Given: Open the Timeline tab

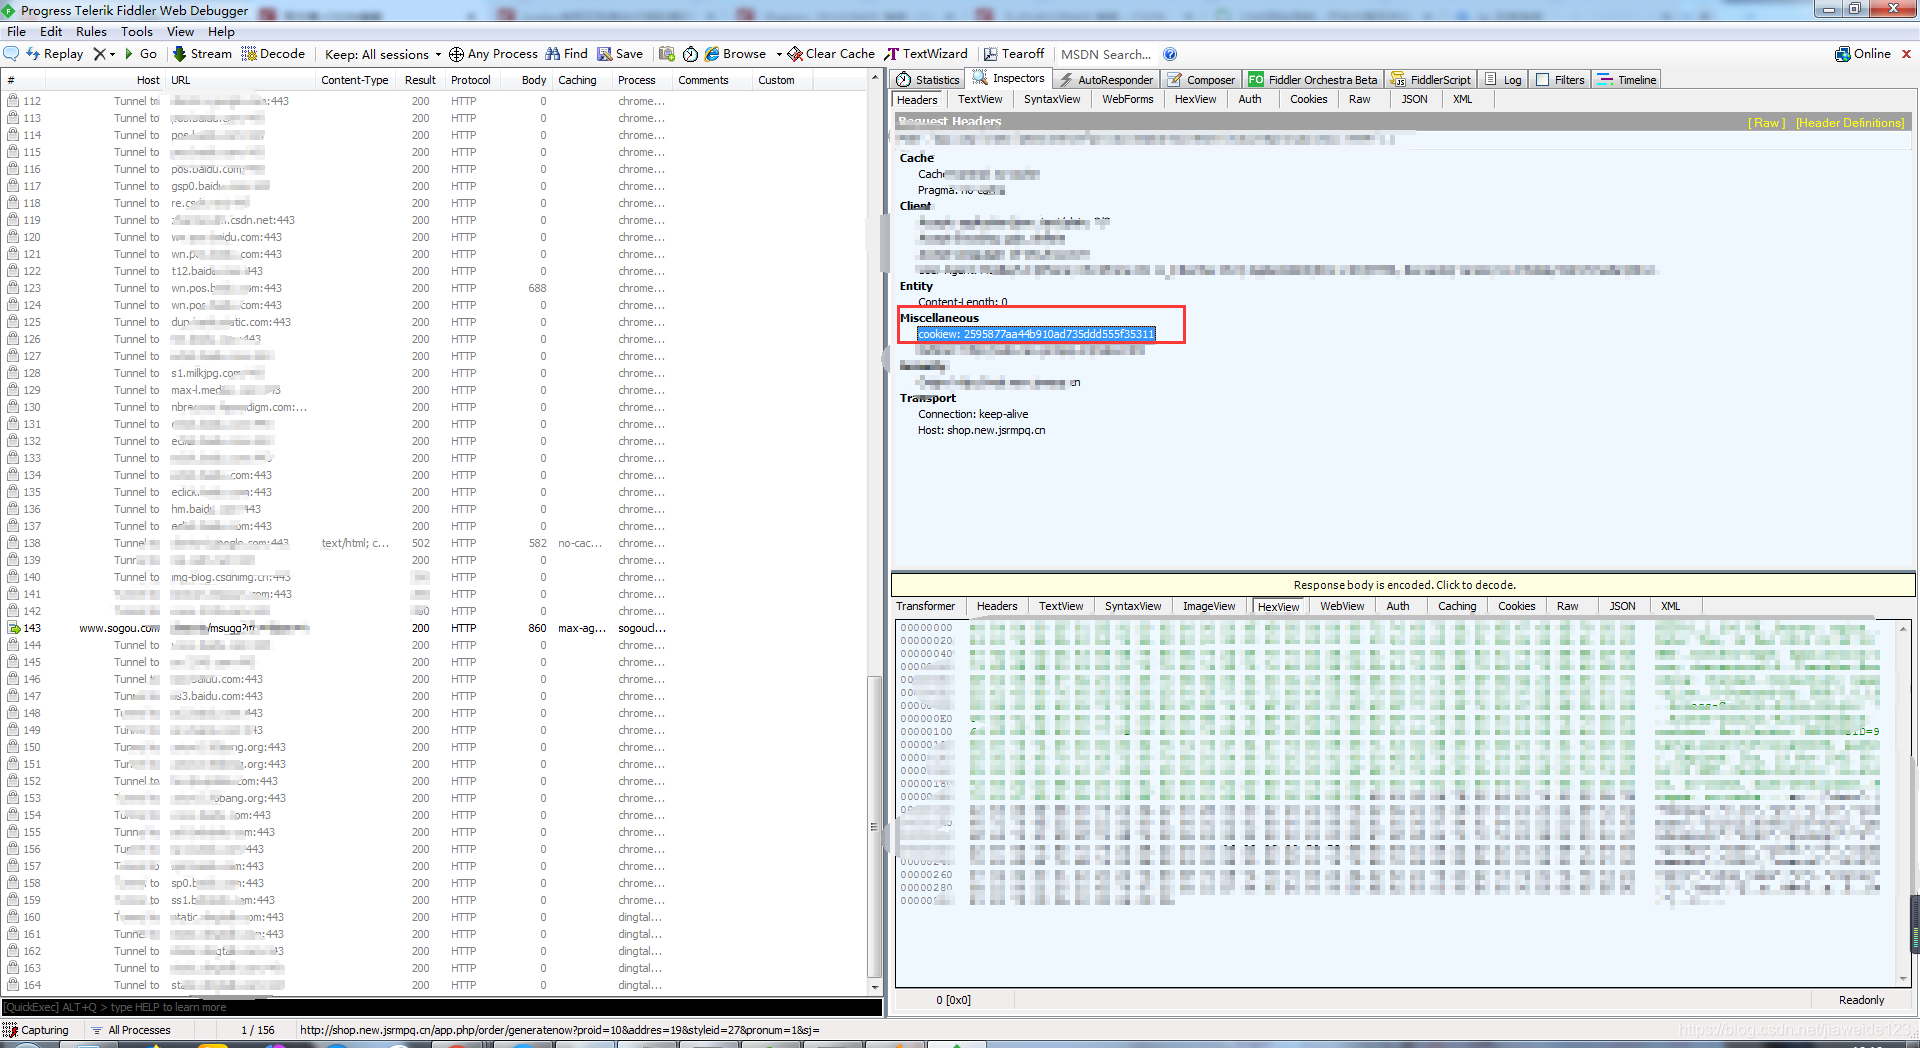Looking at the screenshot, I should 1627,79.
